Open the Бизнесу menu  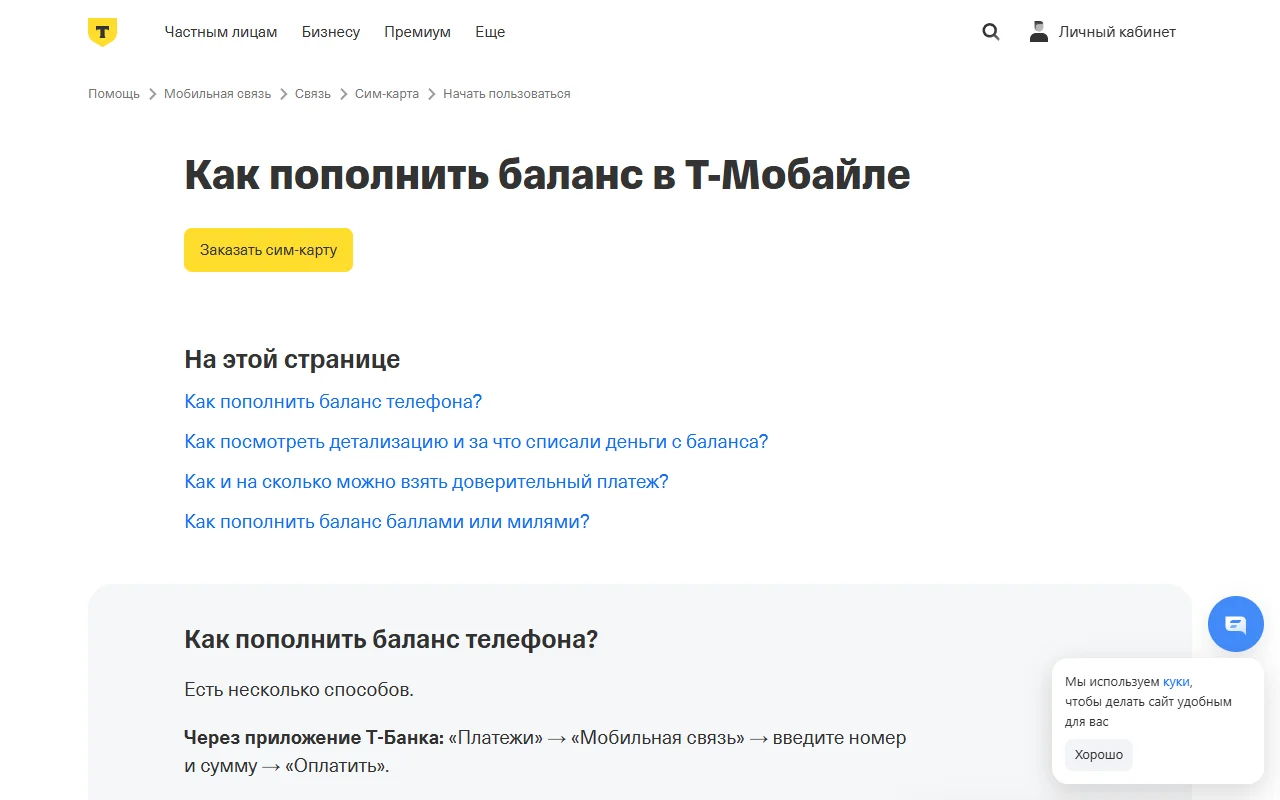pyautogui.click(x=331, y=32)
